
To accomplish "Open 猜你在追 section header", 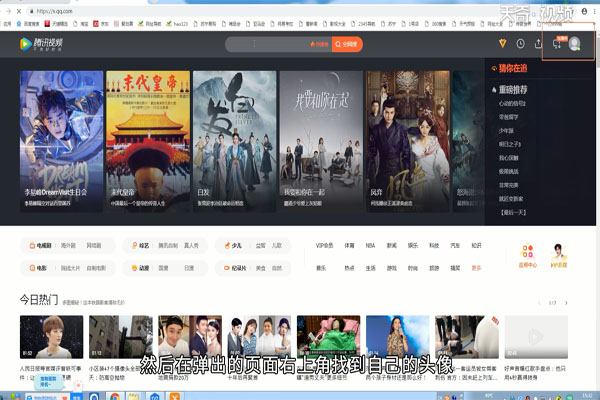I will pos(510,68).
